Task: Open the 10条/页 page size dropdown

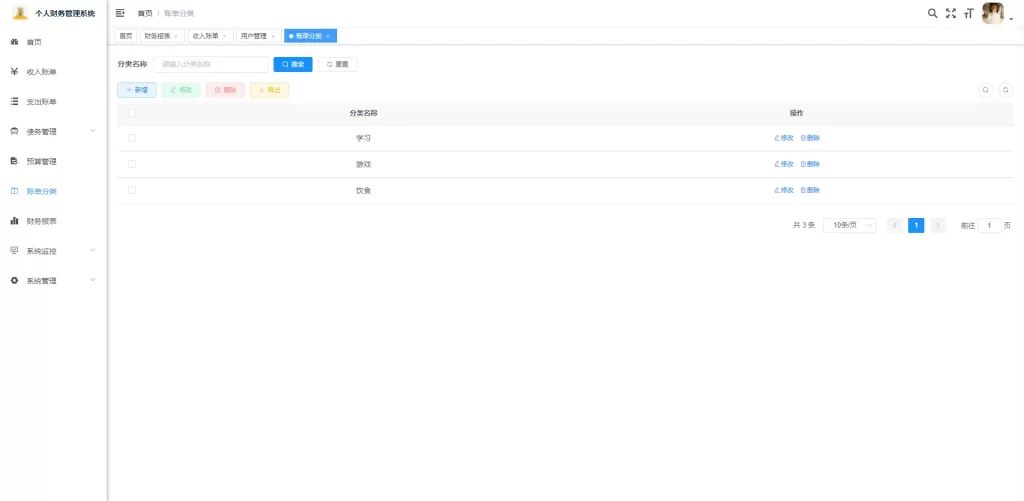Action: click(849, 226)
